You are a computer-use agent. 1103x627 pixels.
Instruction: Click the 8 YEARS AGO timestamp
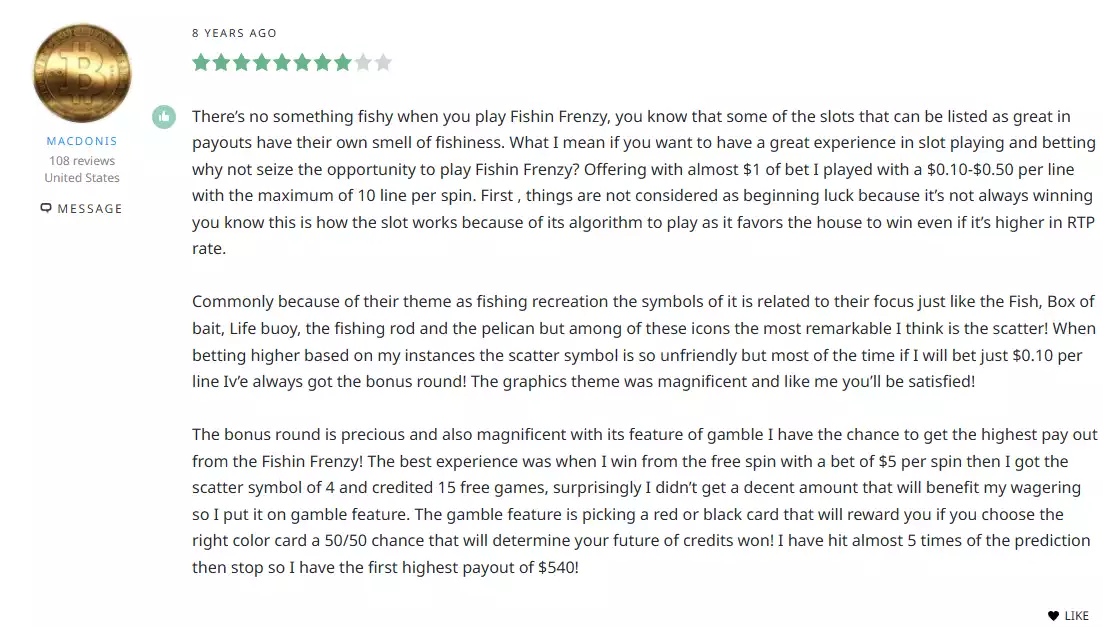(234, 33)
